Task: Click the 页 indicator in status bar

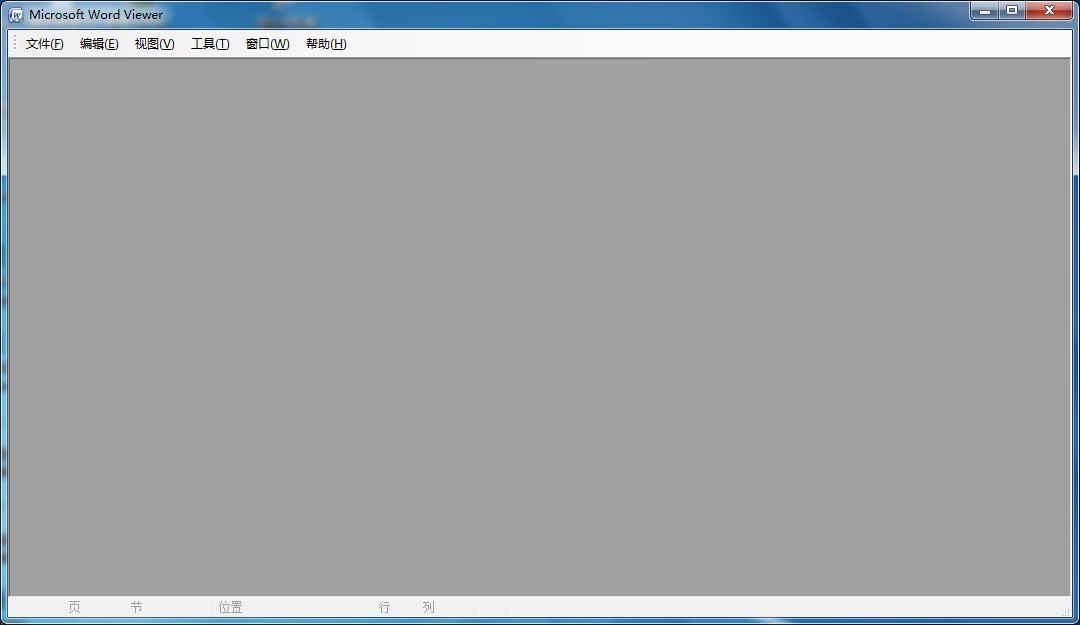Action: pyautogui.click(x=74, y=607)
